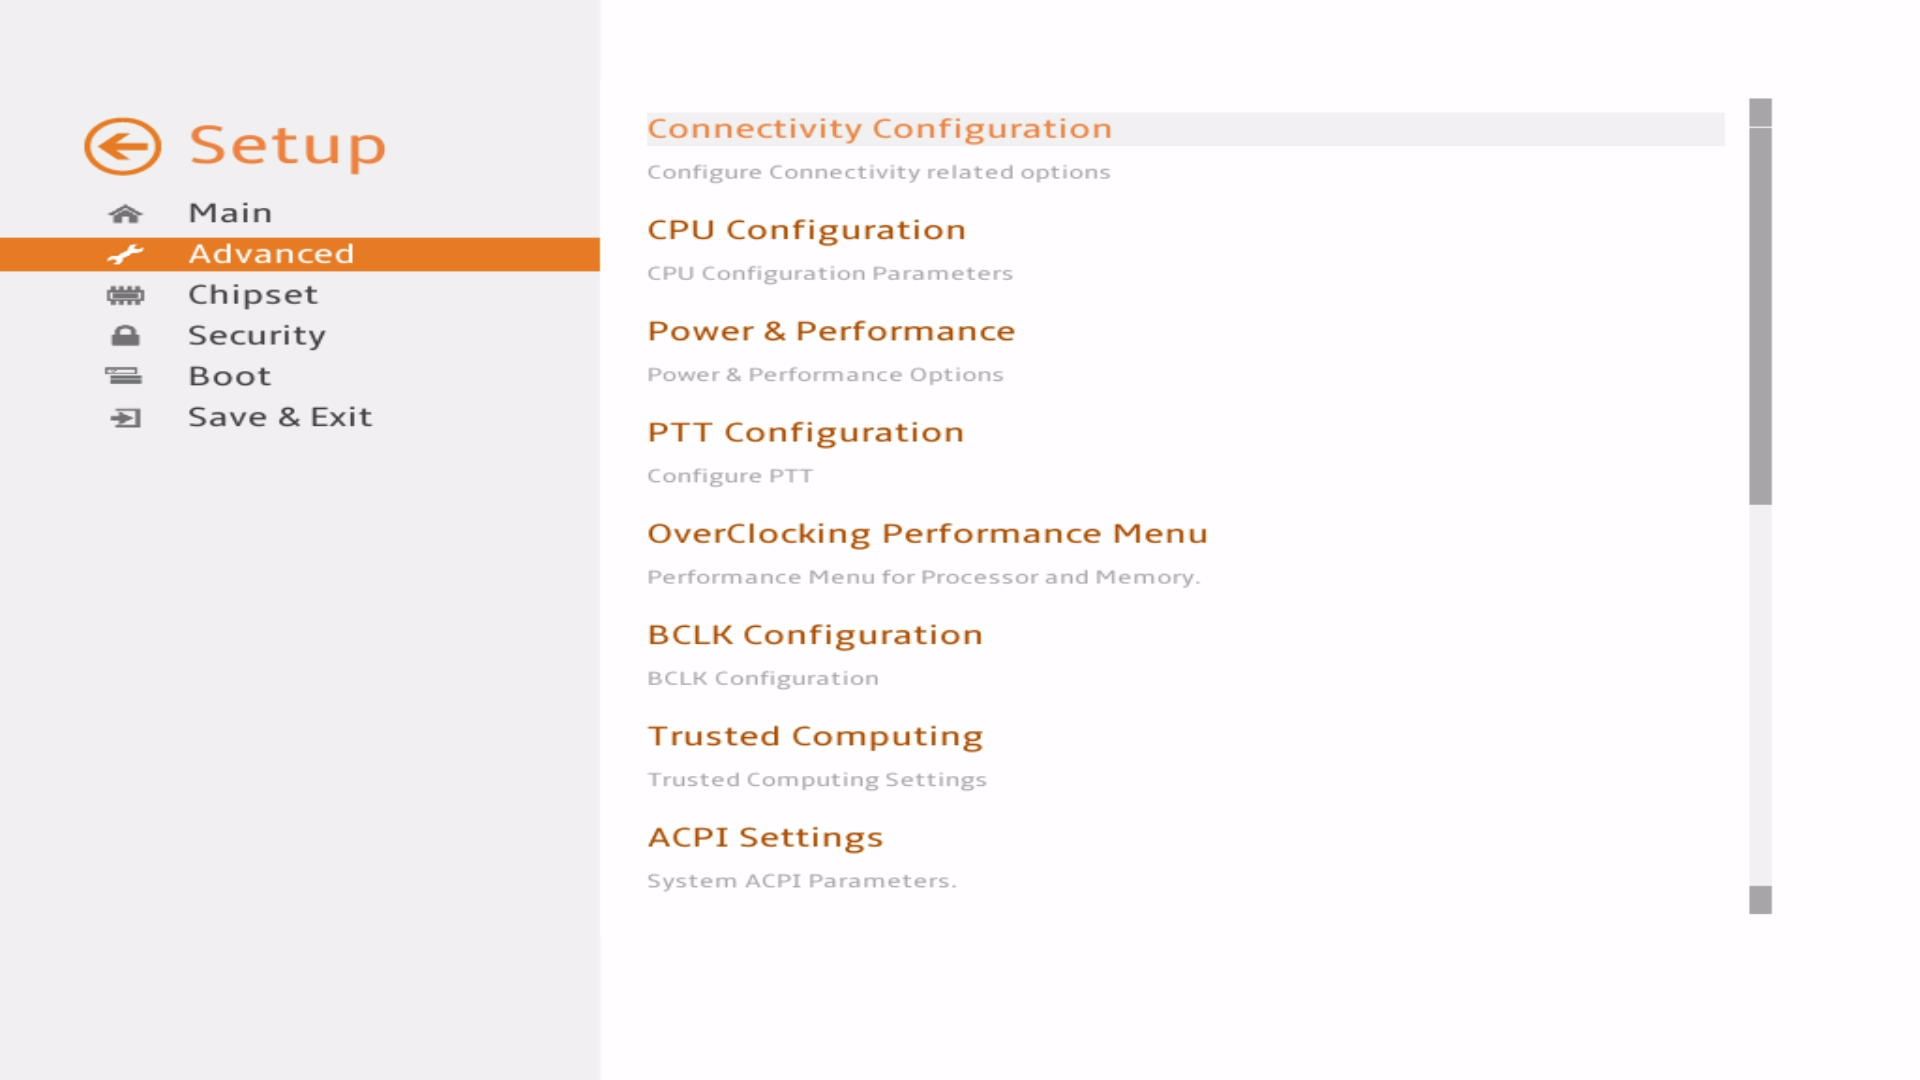The height and width of the screenshot is (1080, 1920).
Task: Click the scrollbar up arrow button
Action: click(1760, 112)
